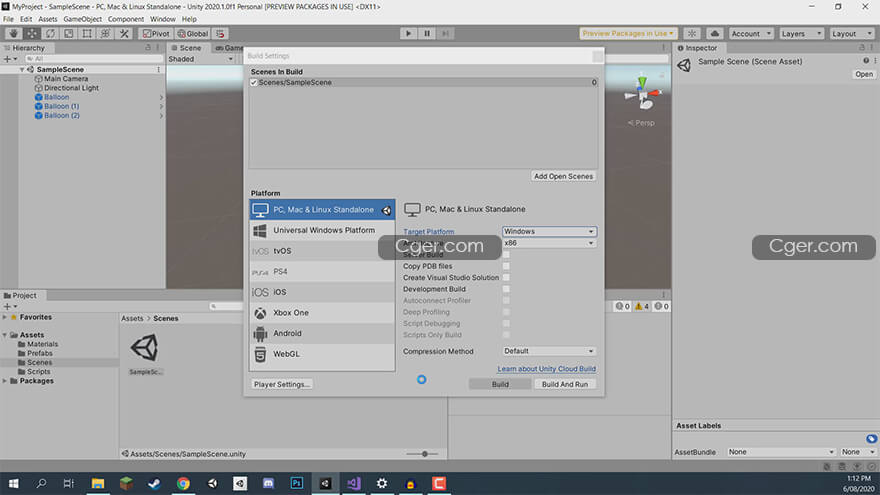
Task: Expand Packages folder
Action: click(x=5, y=381)
